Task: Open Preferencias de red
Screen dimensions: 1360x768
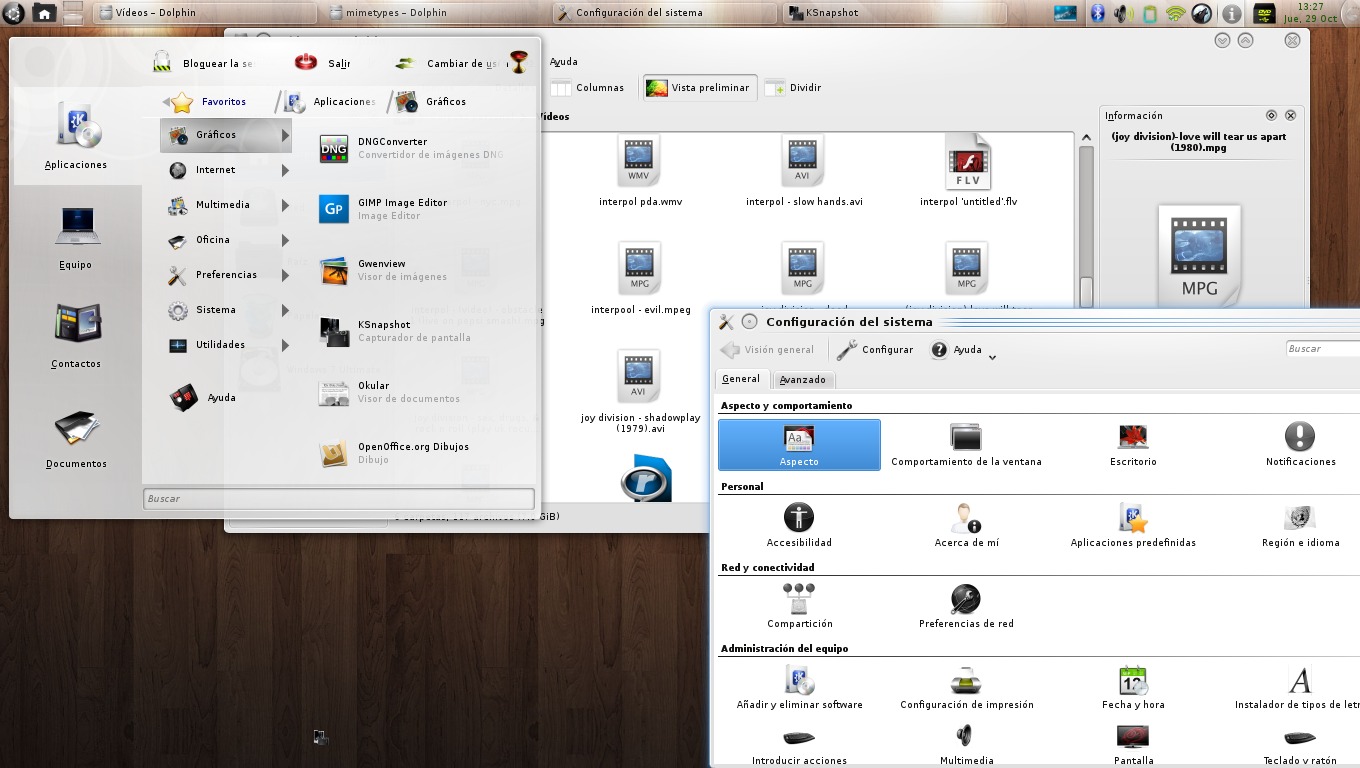Action: click(x=966, y=607)
